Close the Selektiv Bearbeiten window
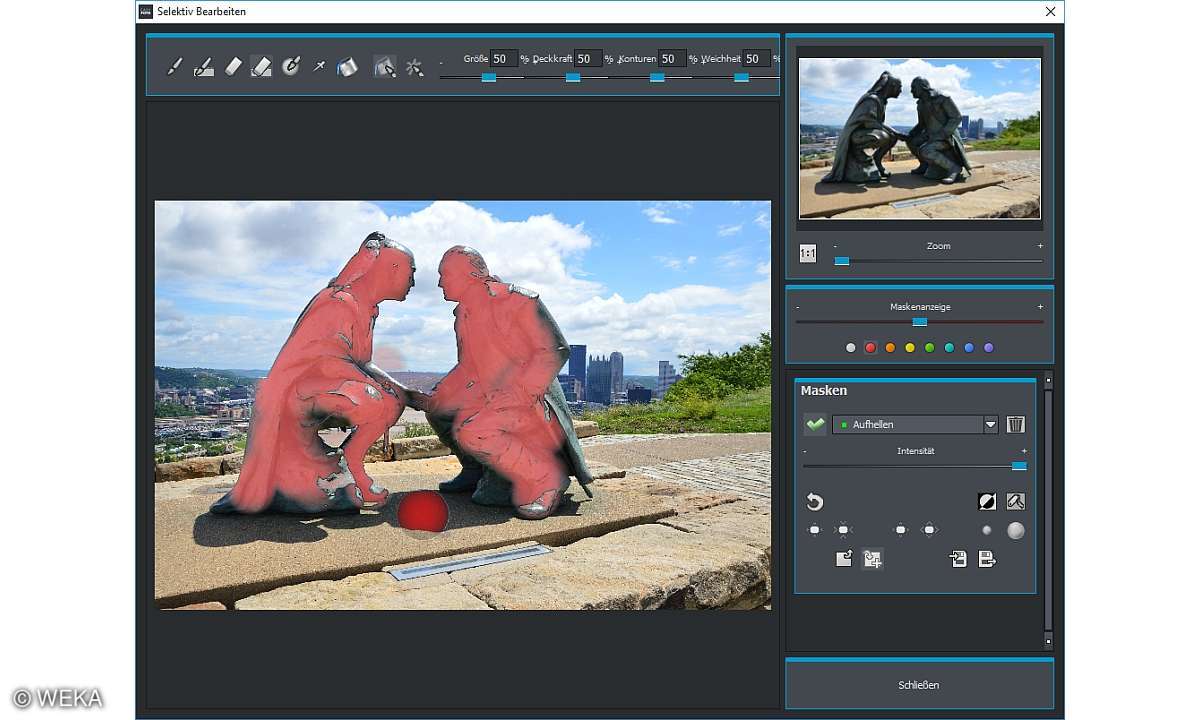The width and height of the screenshot is (1200, 720). coord(1050,11)
